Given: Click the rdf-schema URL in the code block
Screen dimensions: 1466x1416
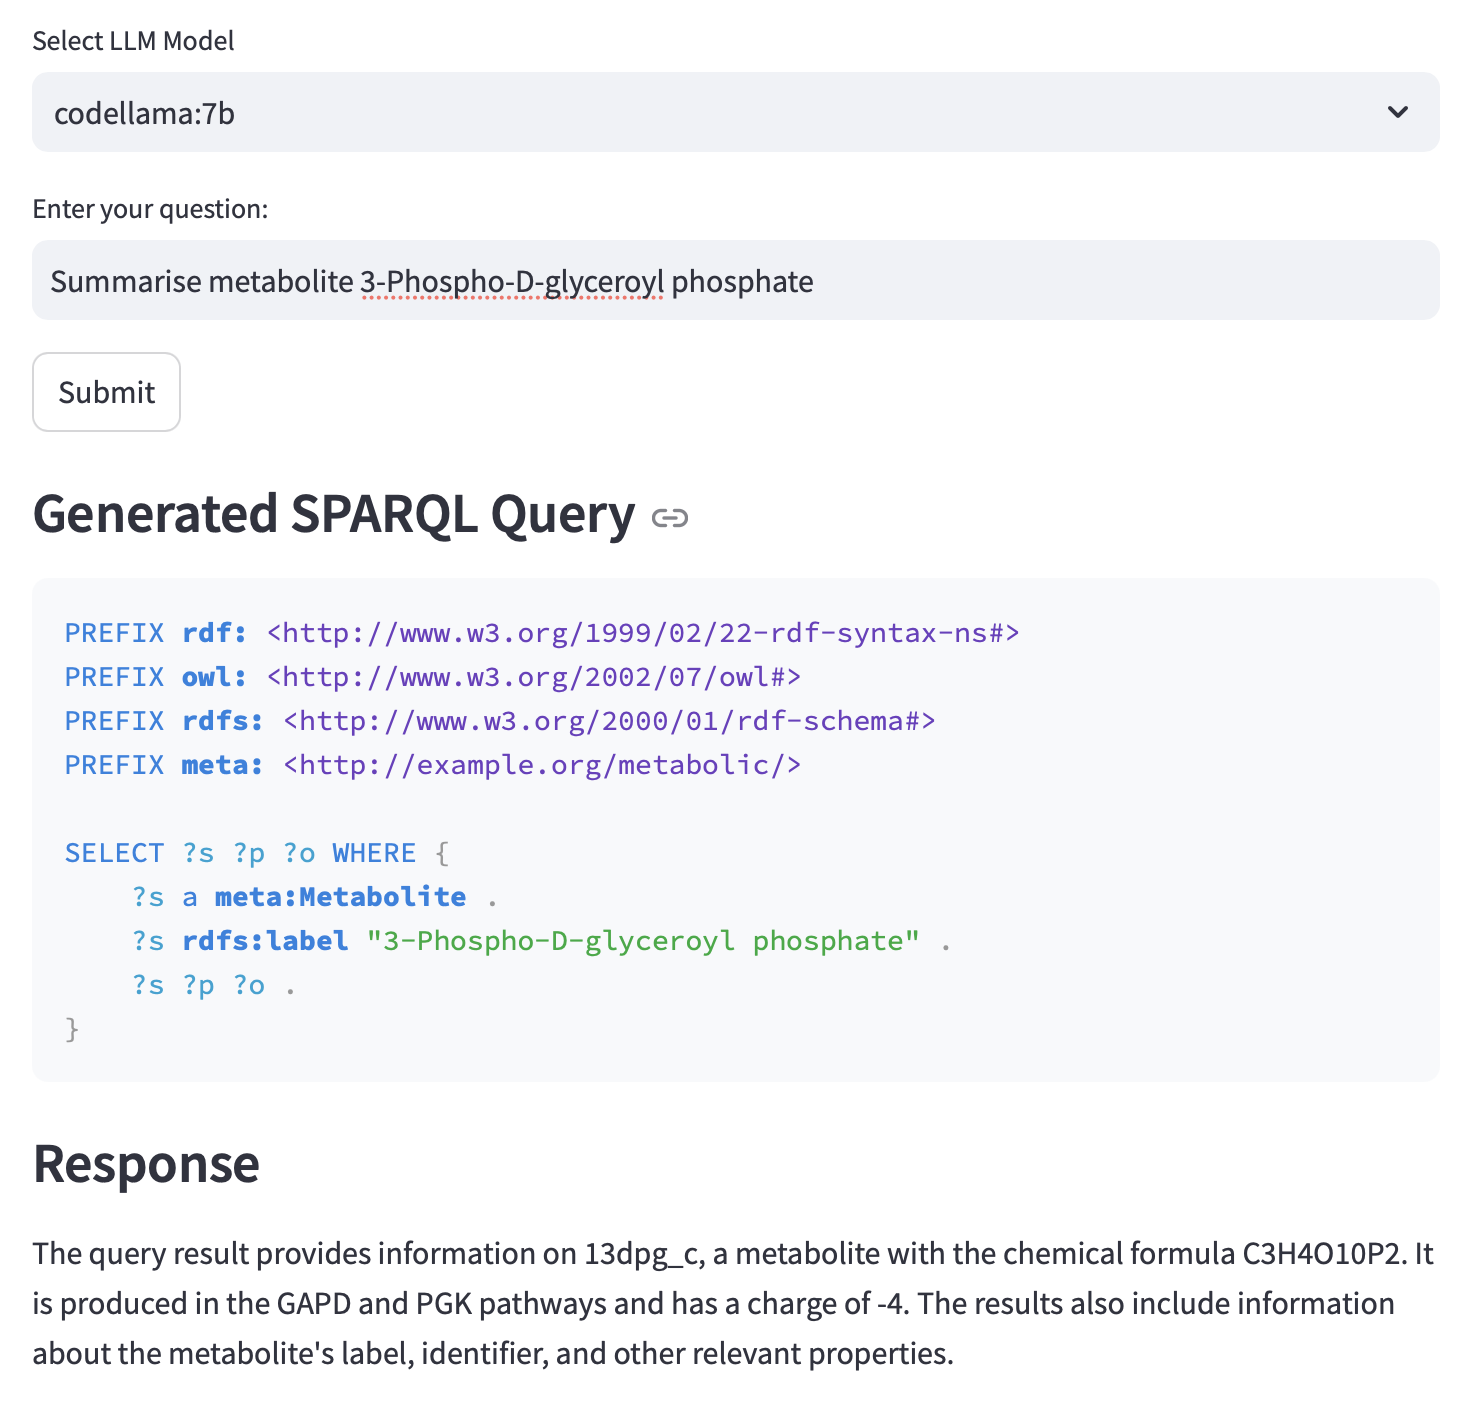Looking at the screenshot, I should 609,721.
